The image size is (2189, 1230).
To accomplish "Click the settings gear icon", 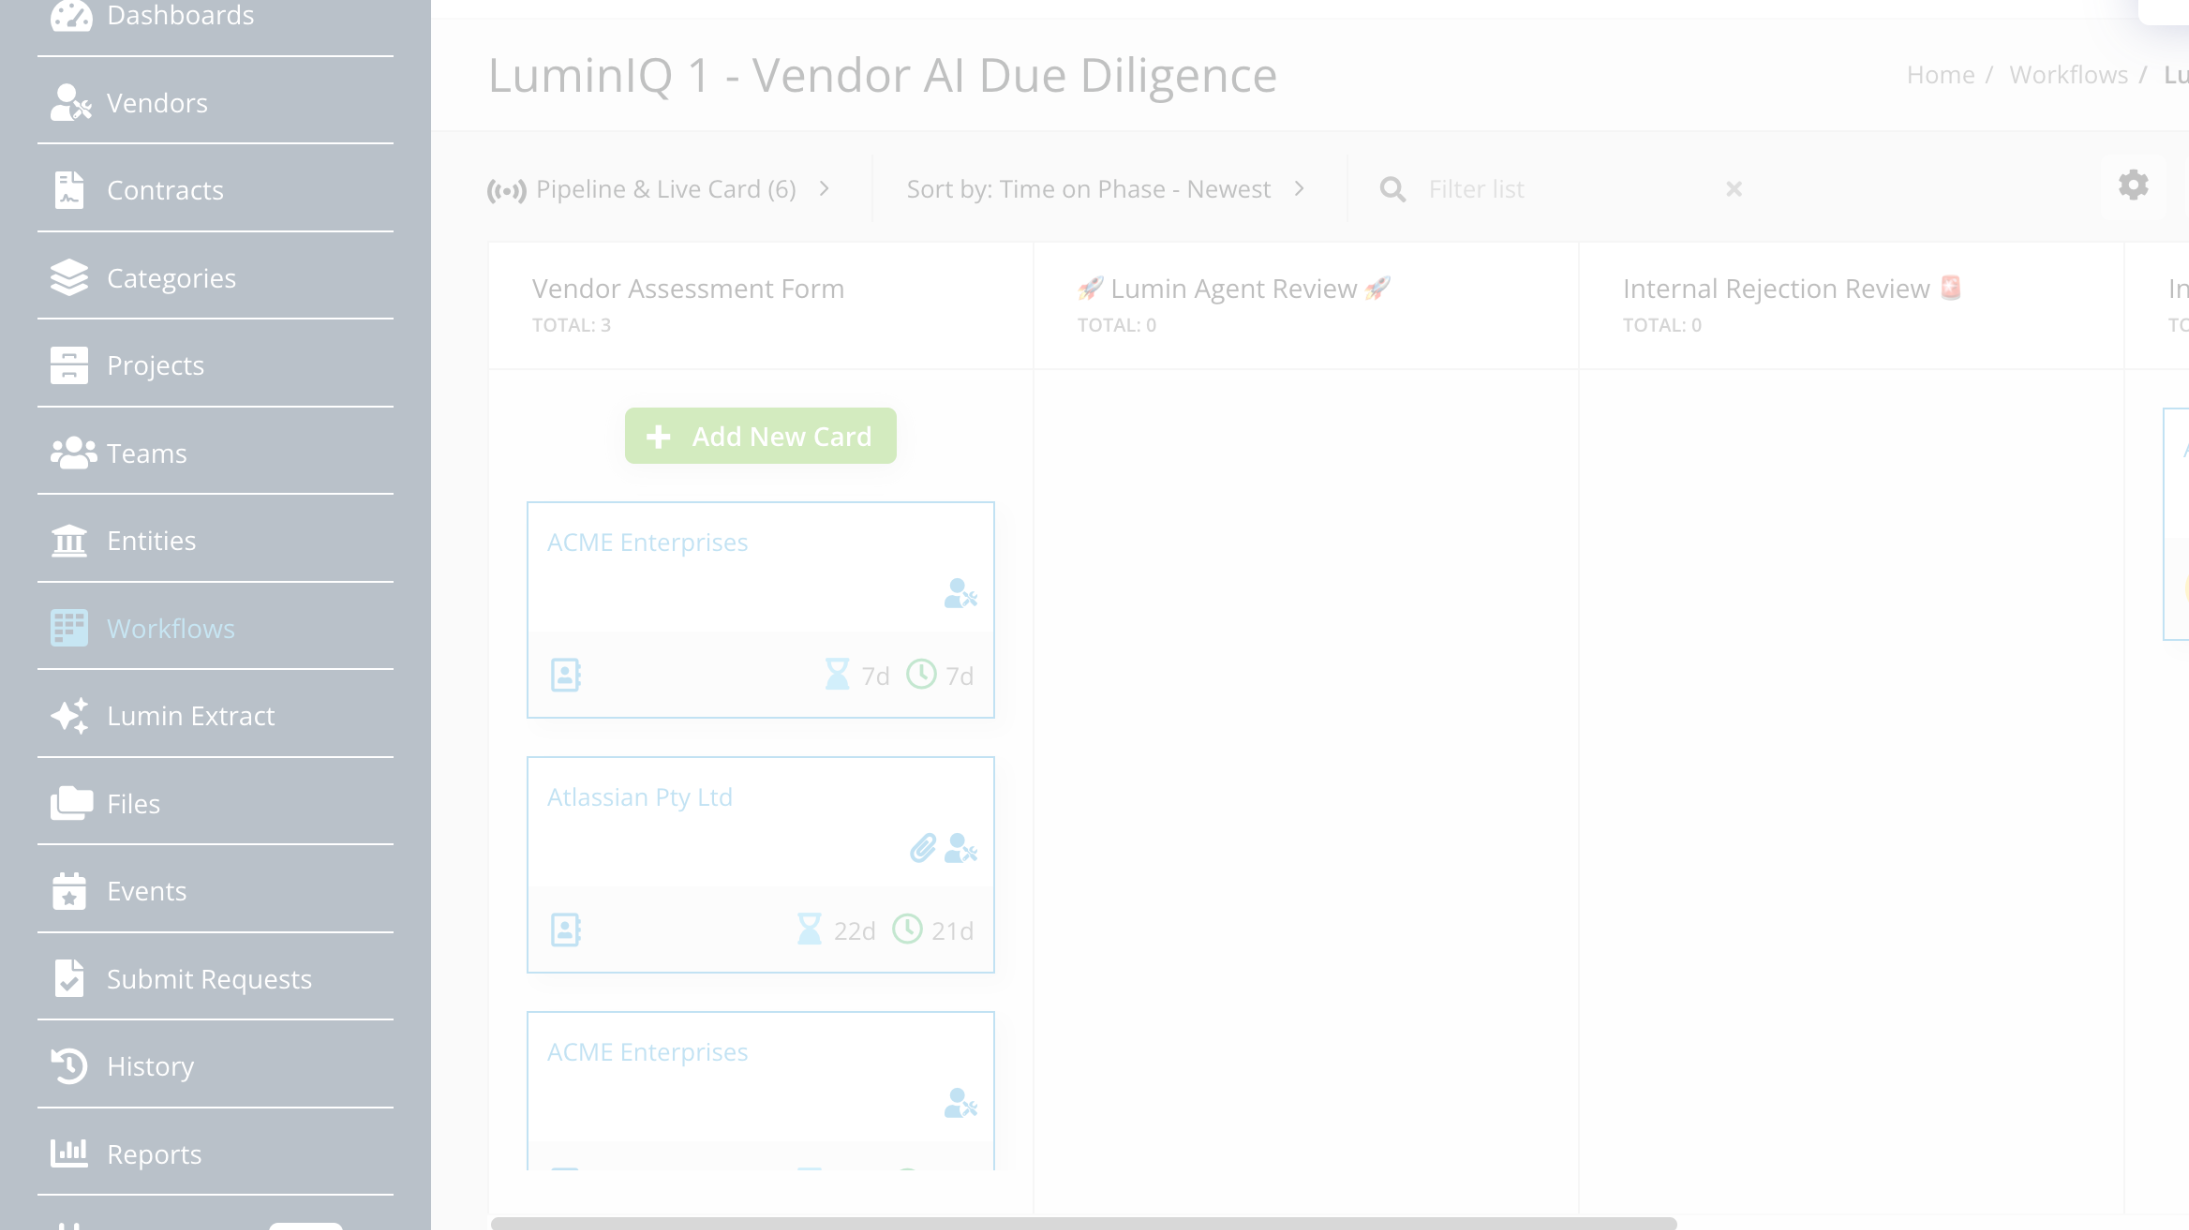I will pos(2133,185).
